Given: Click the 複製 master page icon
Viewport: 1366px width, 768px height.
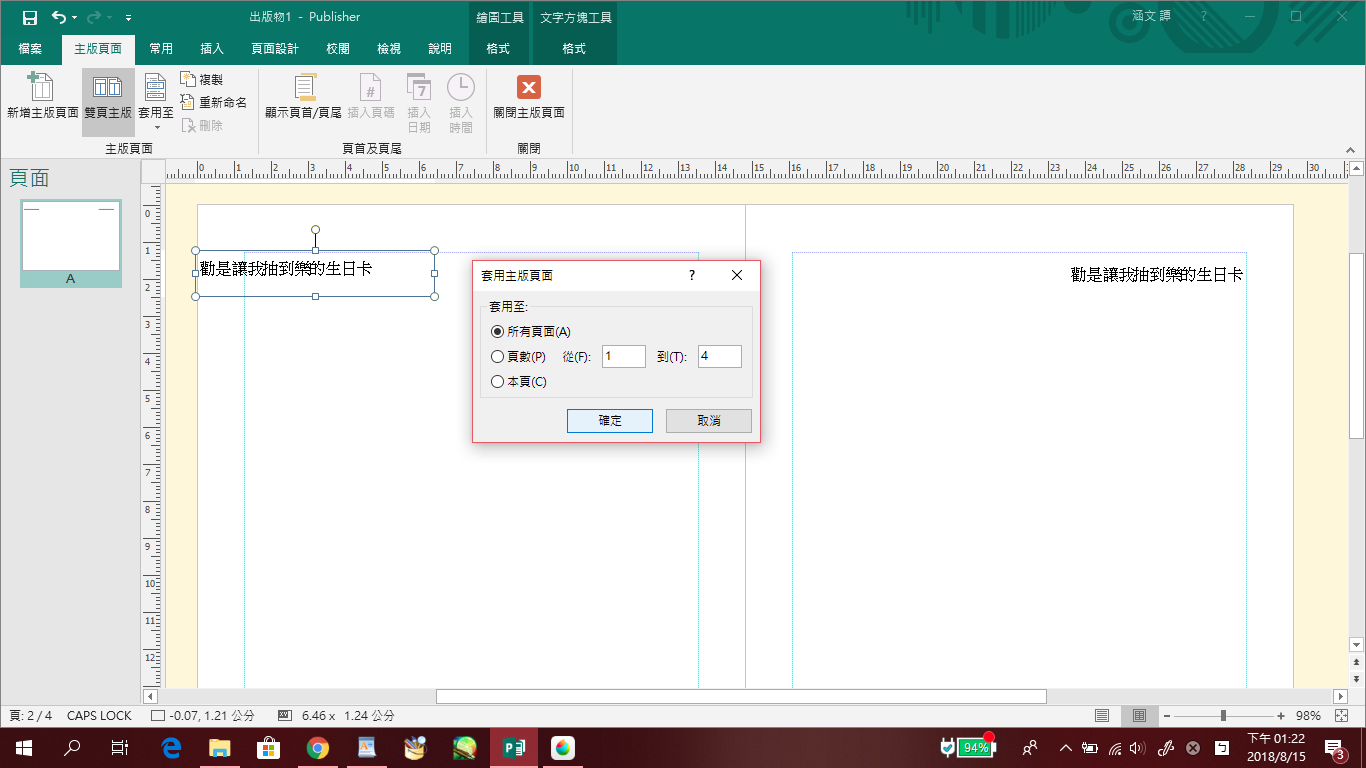Looking at the screenshot, I should point(188,79).
